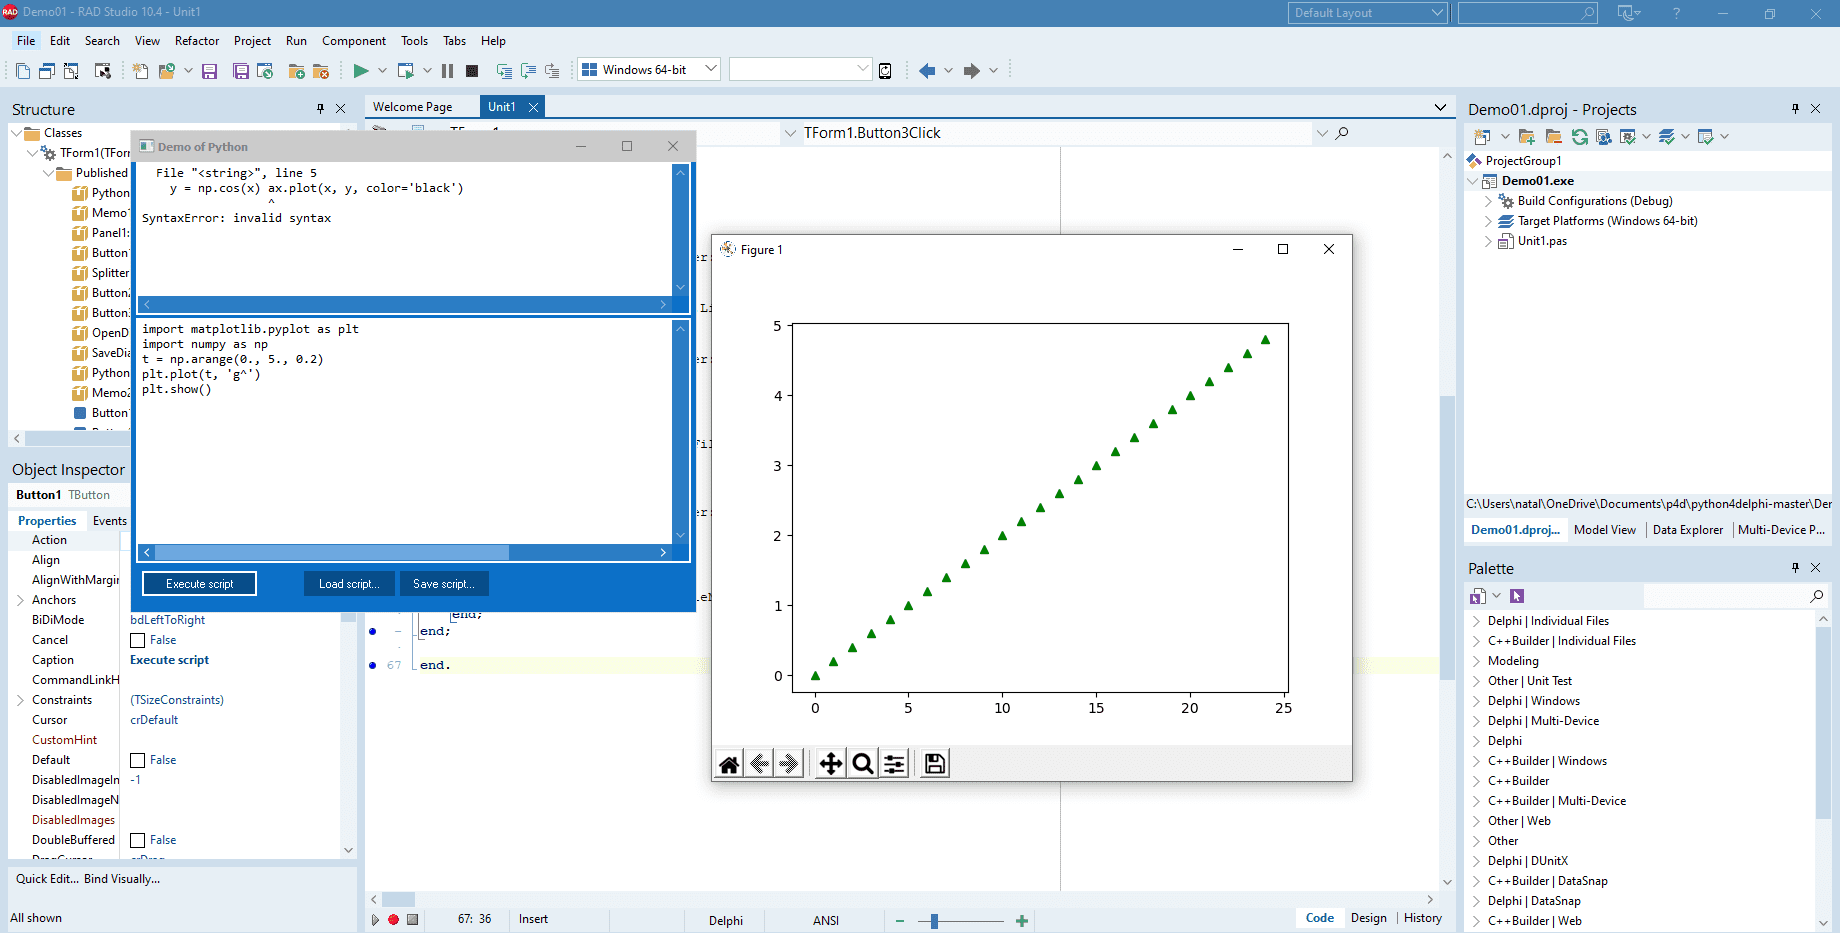Switch to the Welcome Page tab
The width and height of the screenshot is (1840, 933).
(414, 106)
